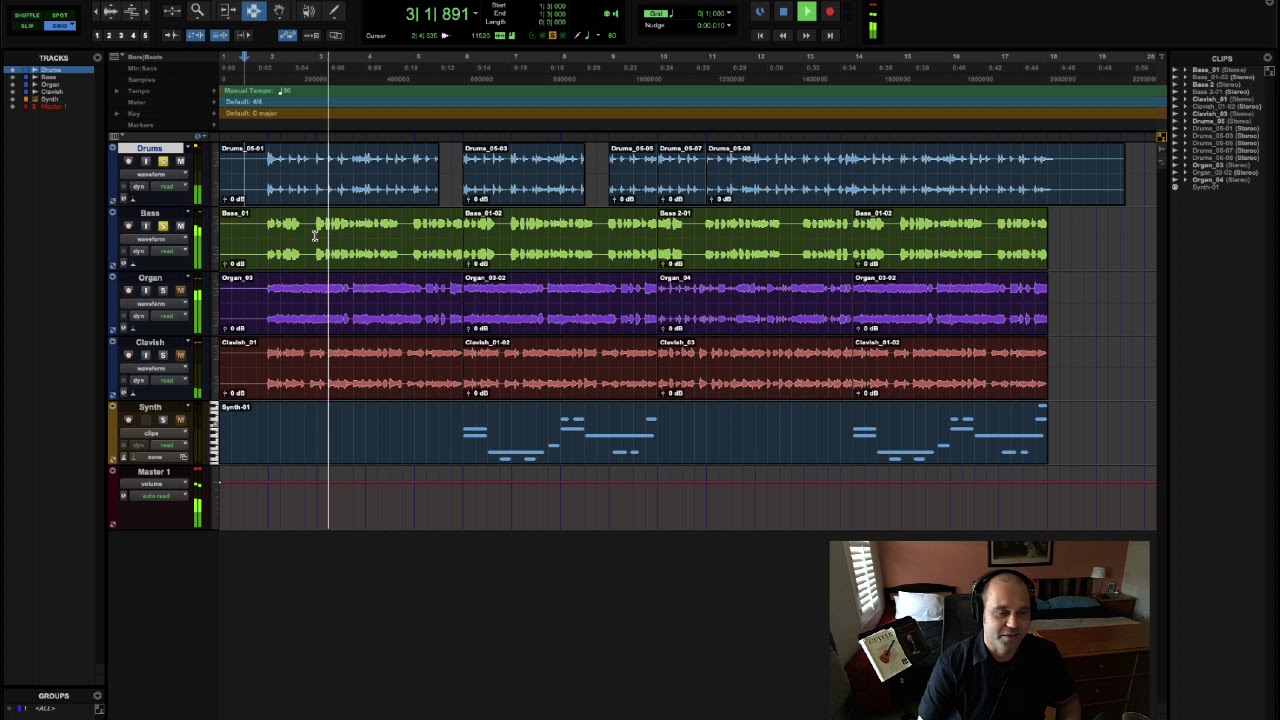The image size is (1280, 720).
Task: Click the Fast Forward transport button
Action: pos(806,35)
